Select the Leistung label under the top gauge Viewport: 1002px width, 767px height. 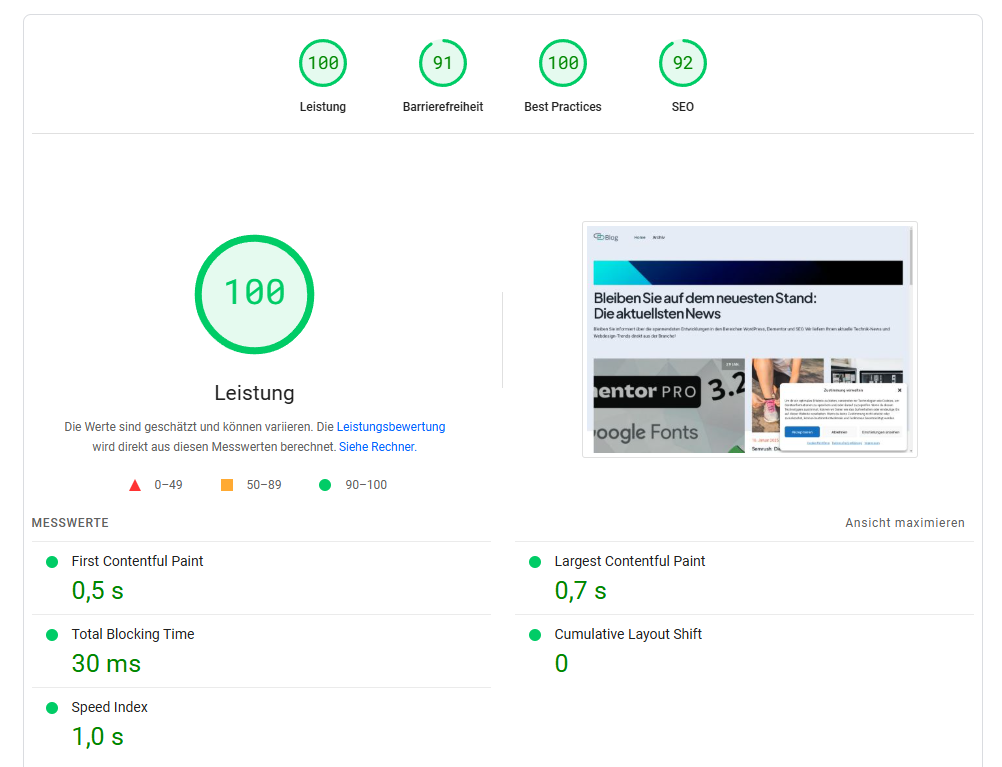tap(322, 106)
